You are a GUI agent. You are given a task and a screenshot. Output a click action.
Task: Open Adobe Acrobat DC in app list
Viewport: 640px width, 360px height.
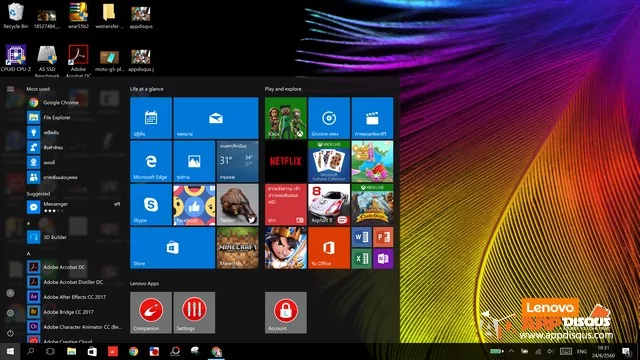[75, 267]
